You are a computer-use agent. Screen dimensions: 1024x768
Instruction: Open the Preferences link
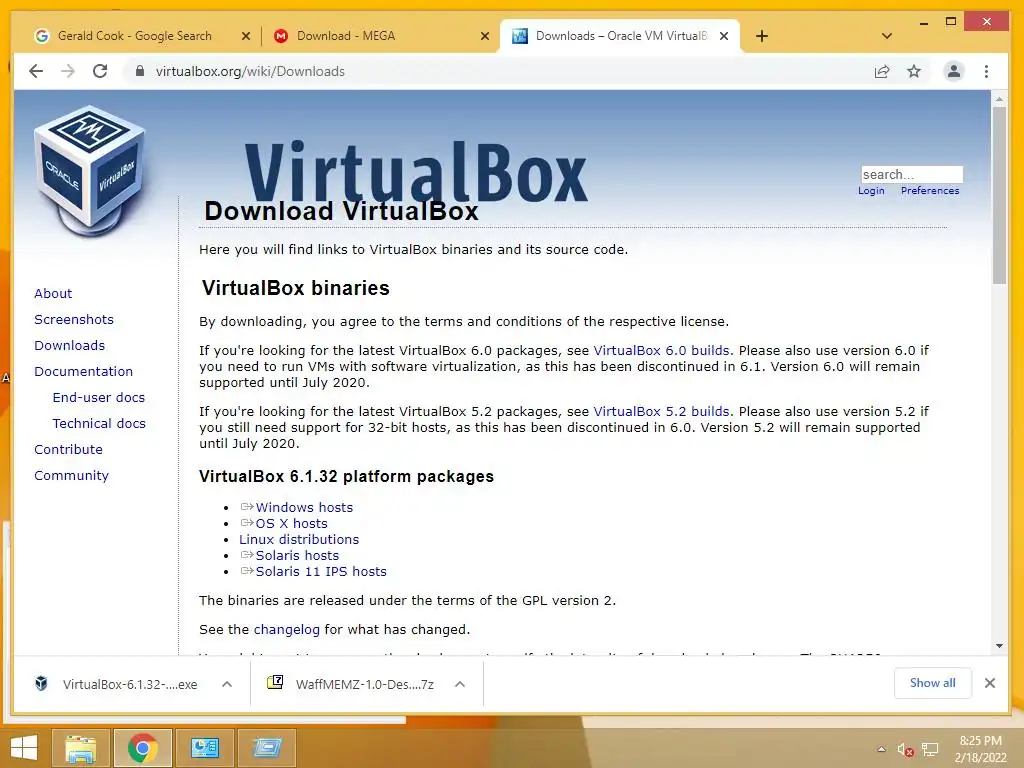tap(930, 191)
